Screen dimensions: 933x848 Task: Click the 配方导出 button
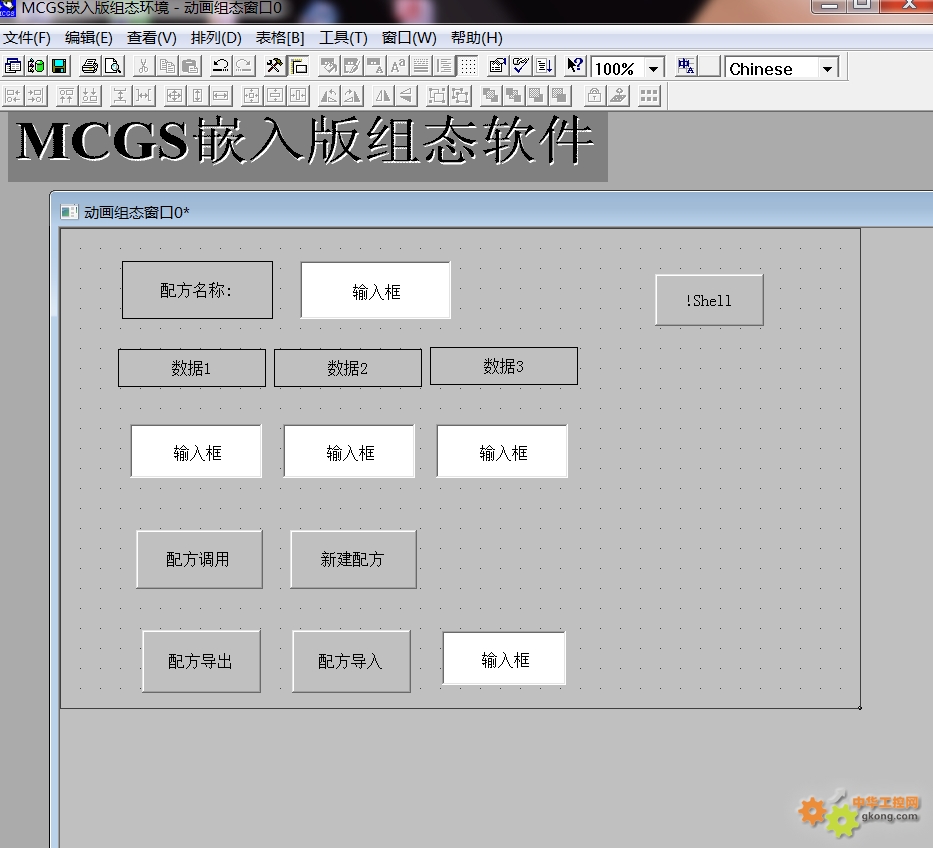click(201, 661)
